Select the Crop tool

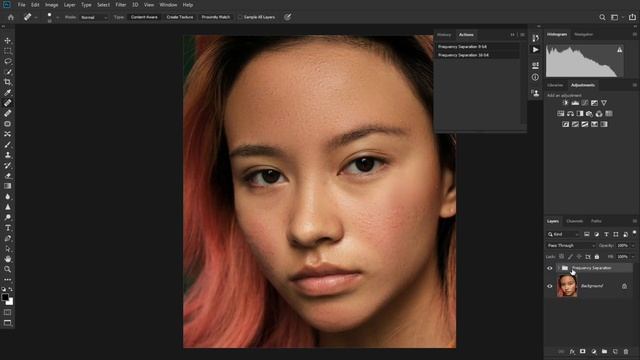tap(7, 82)
